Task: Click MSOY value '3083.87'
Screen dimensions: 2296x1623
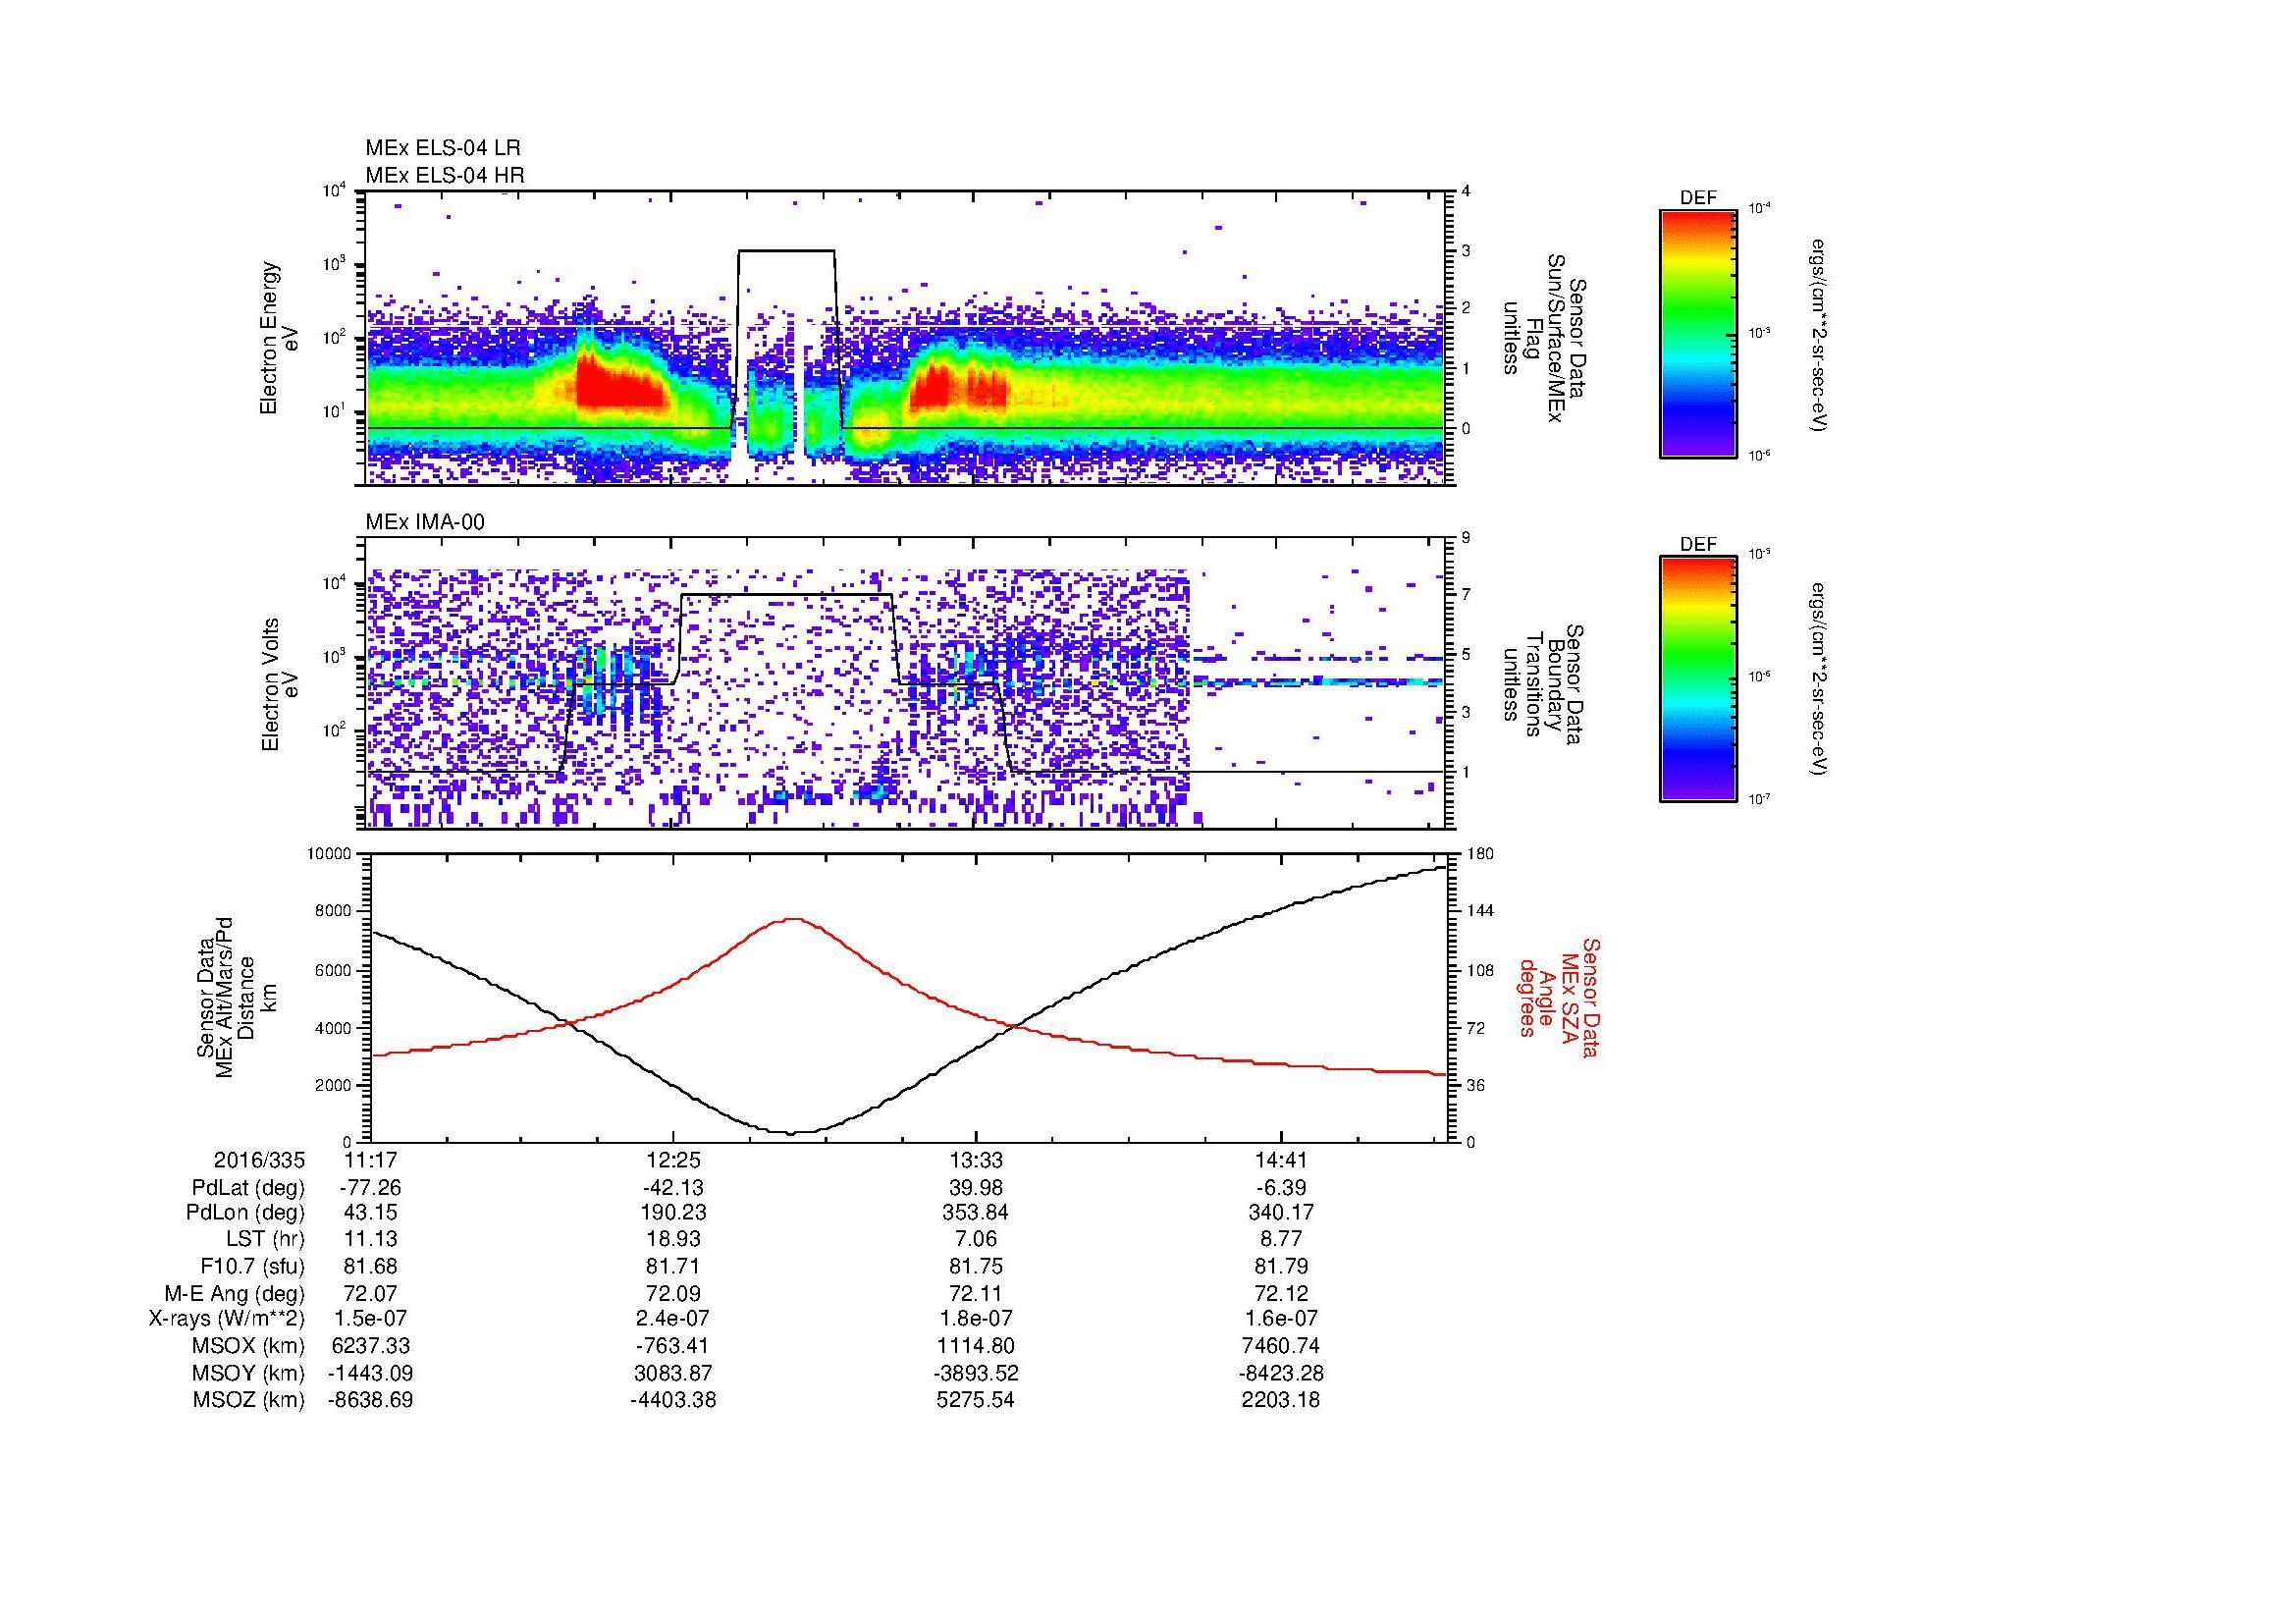Action: click(674, 1373)
